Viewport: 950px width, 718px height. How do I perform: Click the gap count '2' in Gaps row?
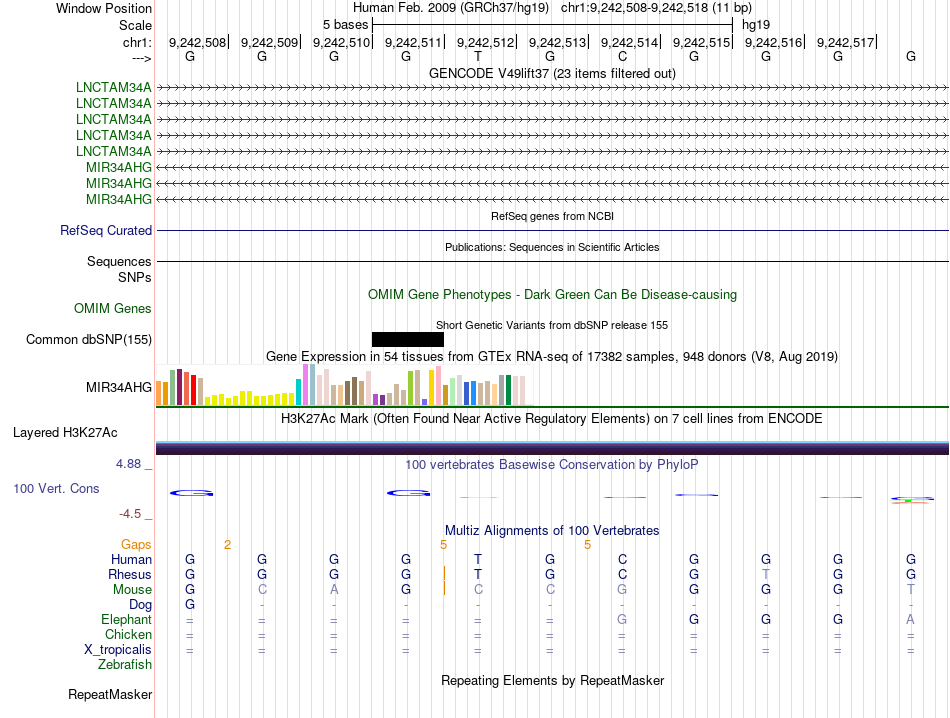point(227,545)
